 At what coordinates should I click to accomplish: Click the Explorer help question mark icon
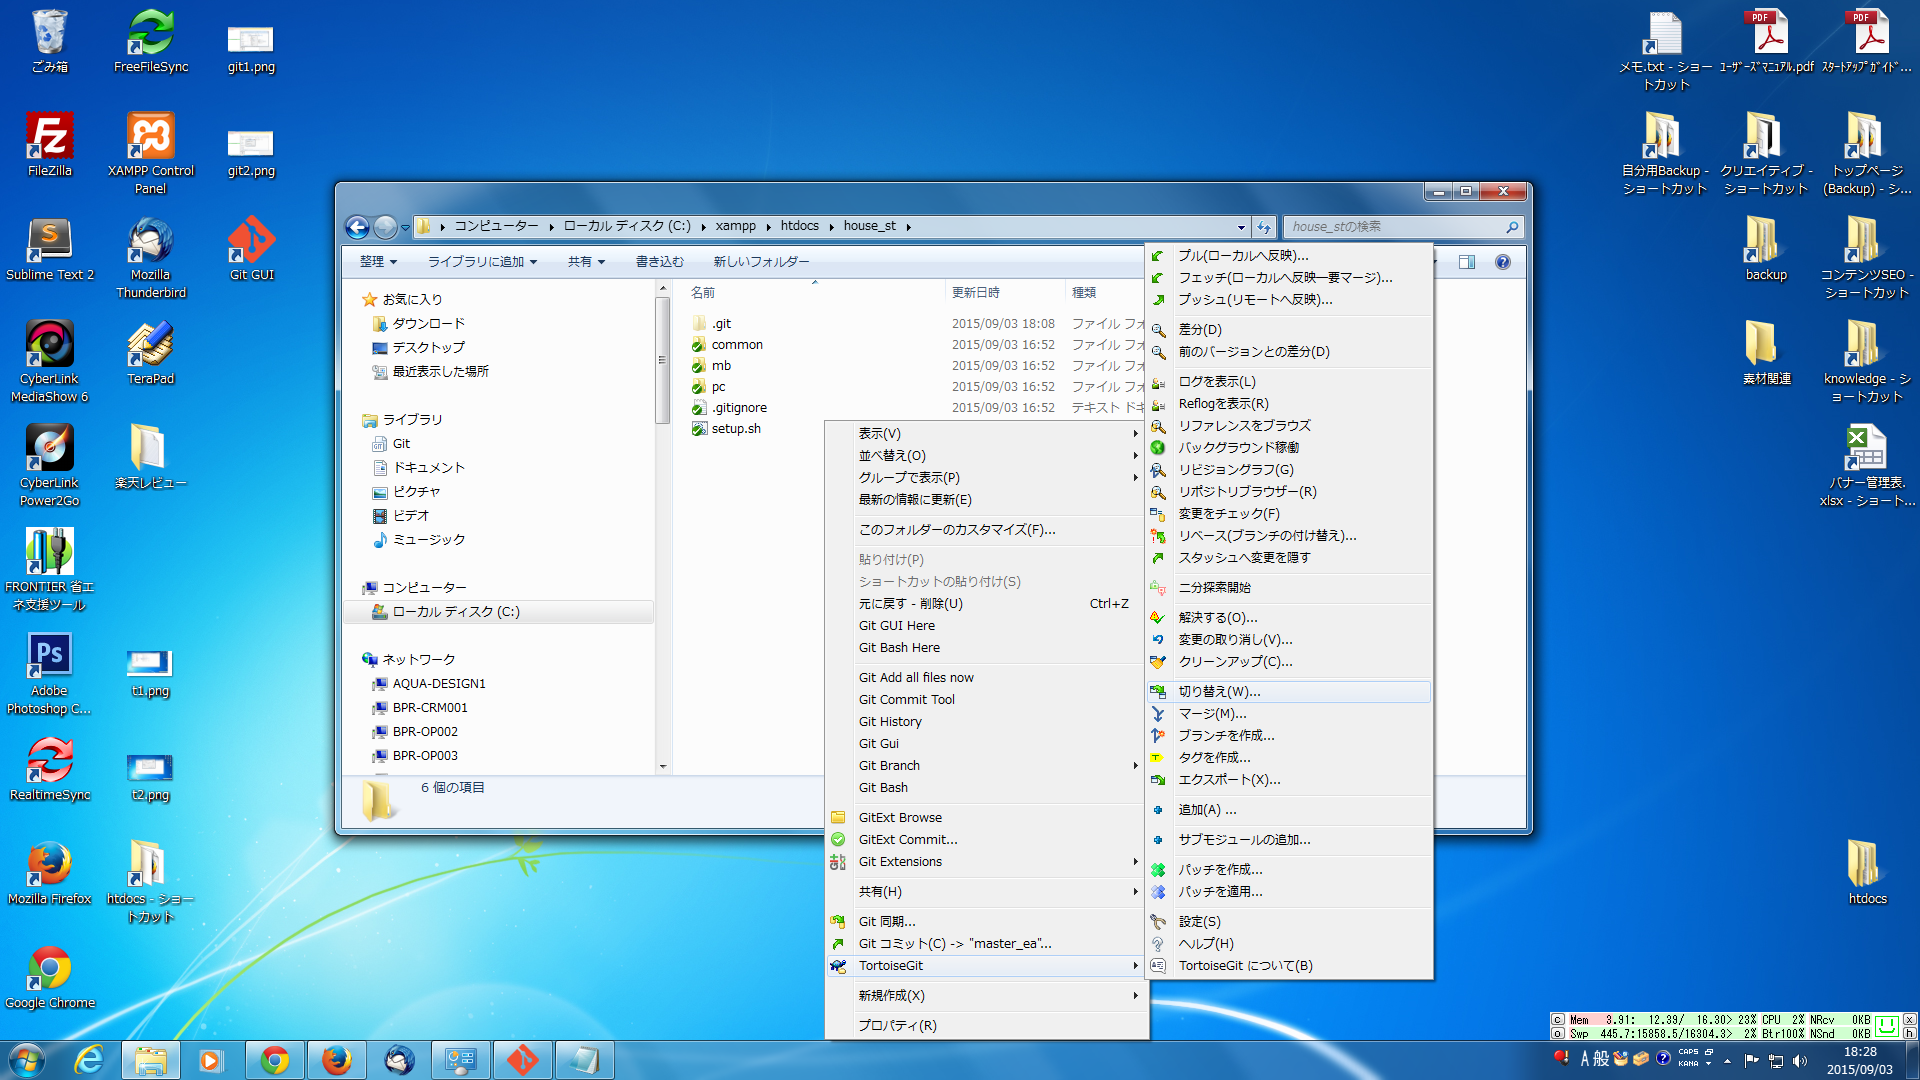[1502, 262]
